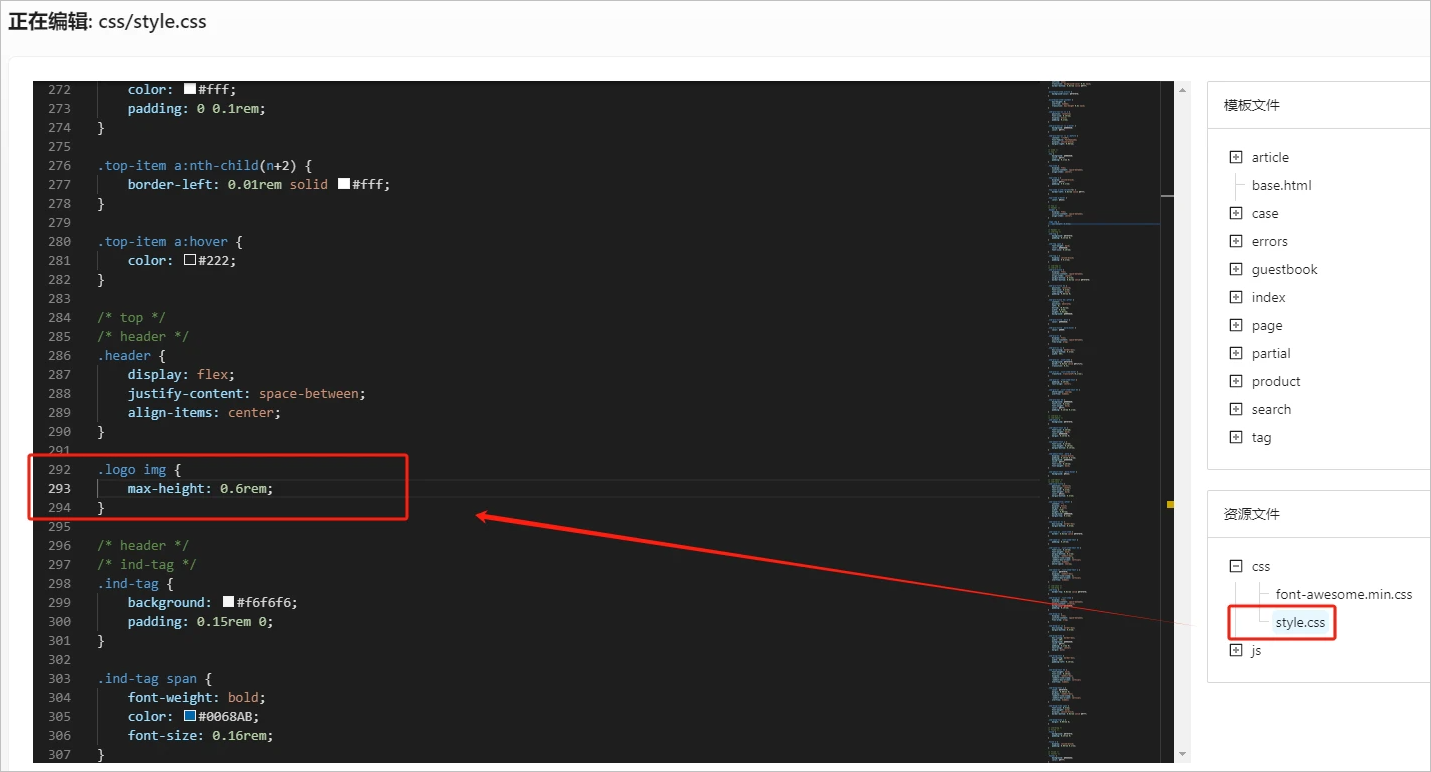Click line number 293 in gutter
This screenshot has width=1431, height=772.
tap(59, 488)
